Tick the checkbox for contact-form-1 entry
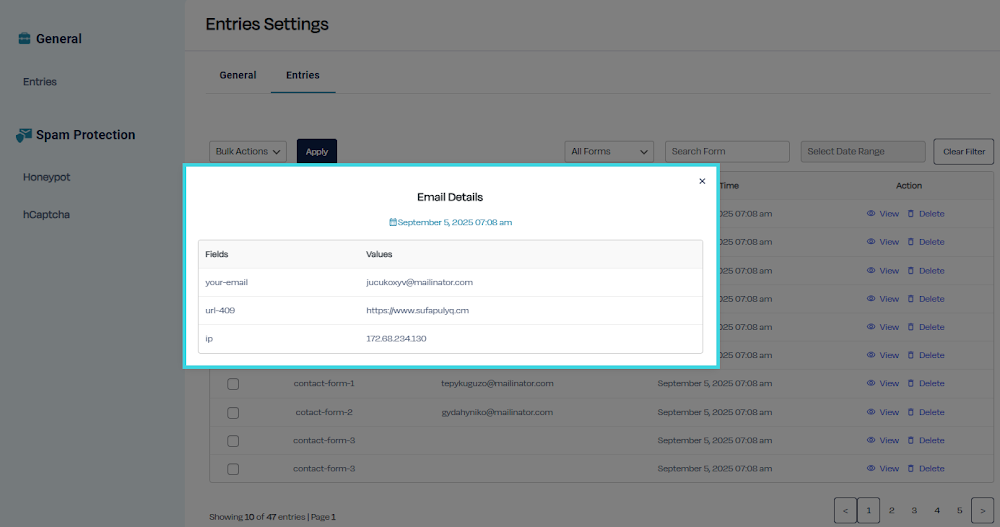The width and height of the screenshot is (1000, 527). pyautogui.click(x=233, y=384)
